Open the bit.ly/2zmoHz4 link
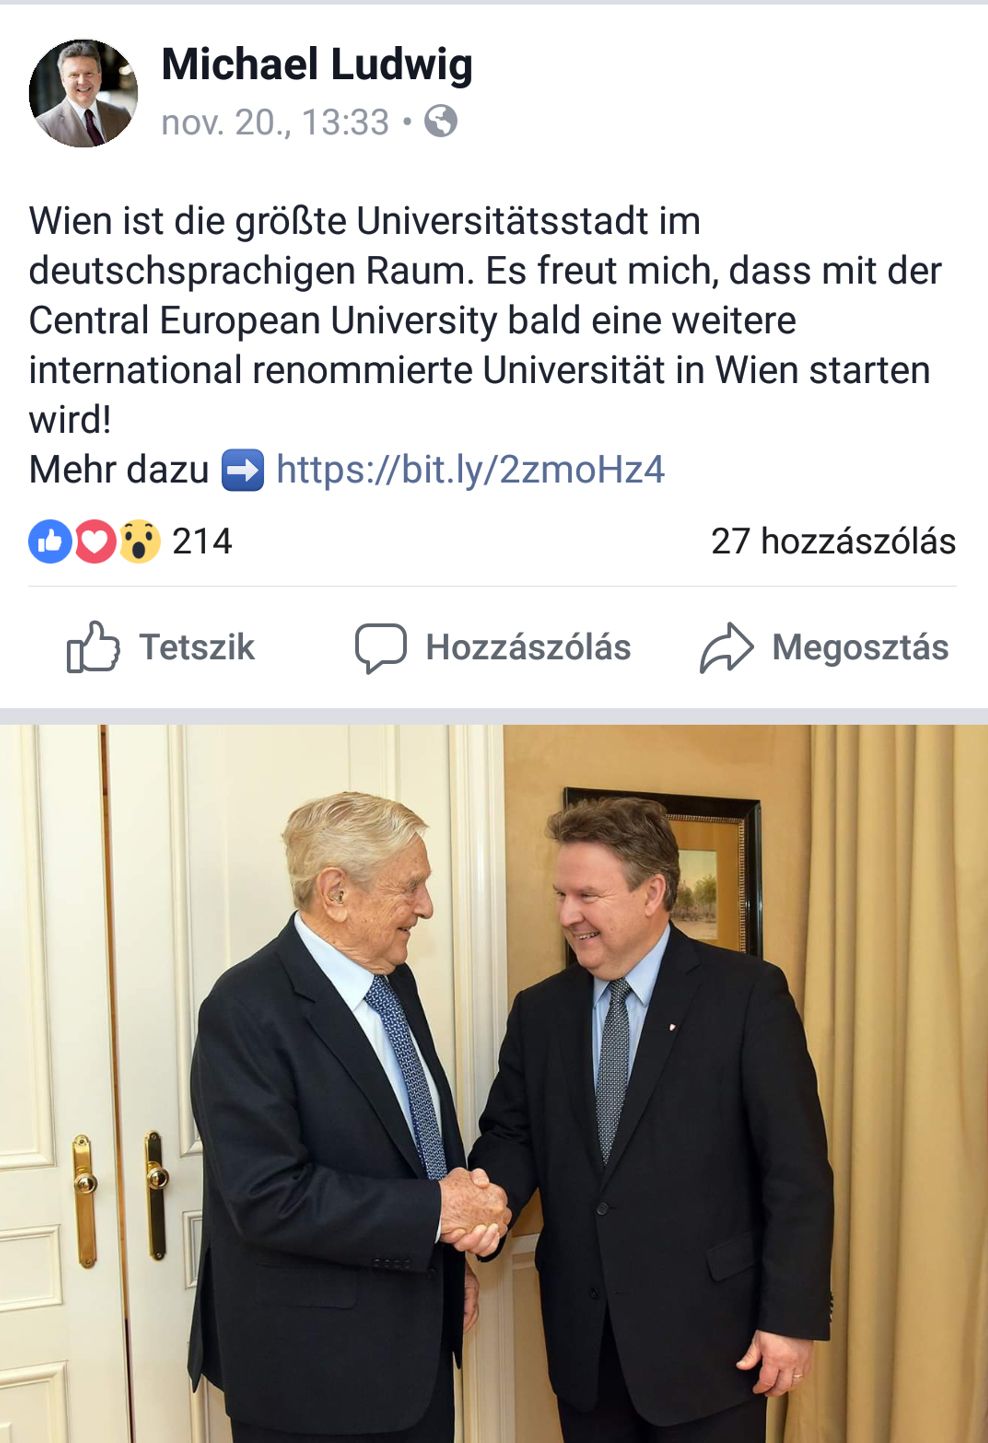 470,469
